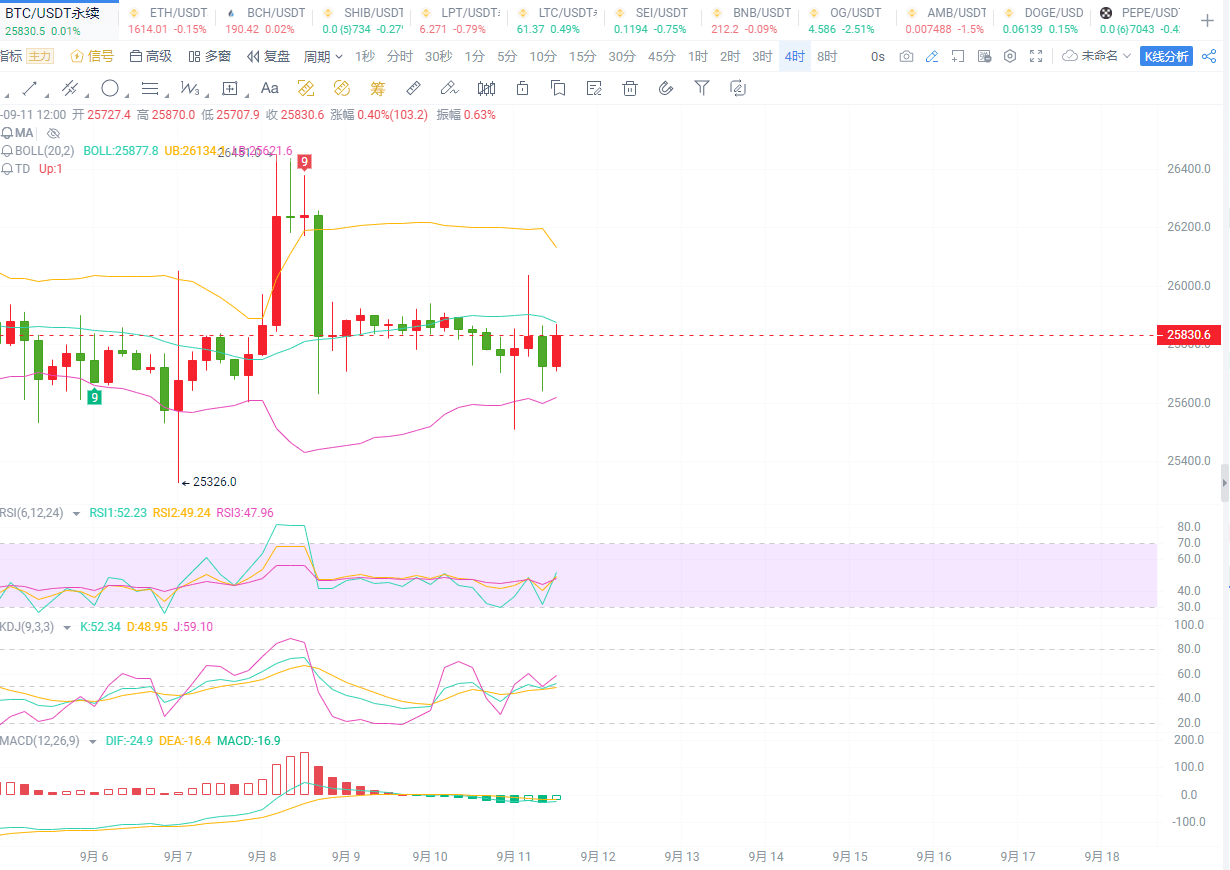Viewport: 1230px width, 870px height.
Task: Click the barrage comment toggle icon
Action: (x=984, y=56)
